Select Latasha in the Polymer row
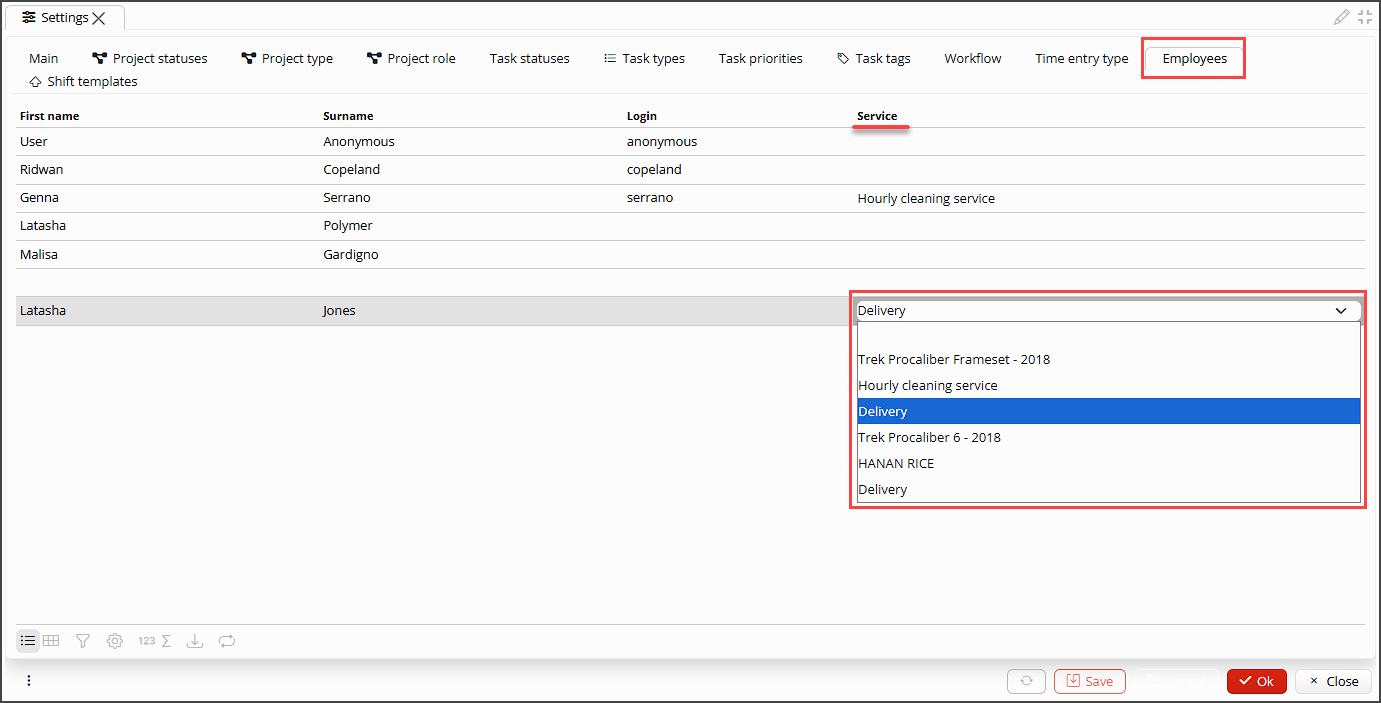This screenshot has height=703, width=1381. click(43, 226)
